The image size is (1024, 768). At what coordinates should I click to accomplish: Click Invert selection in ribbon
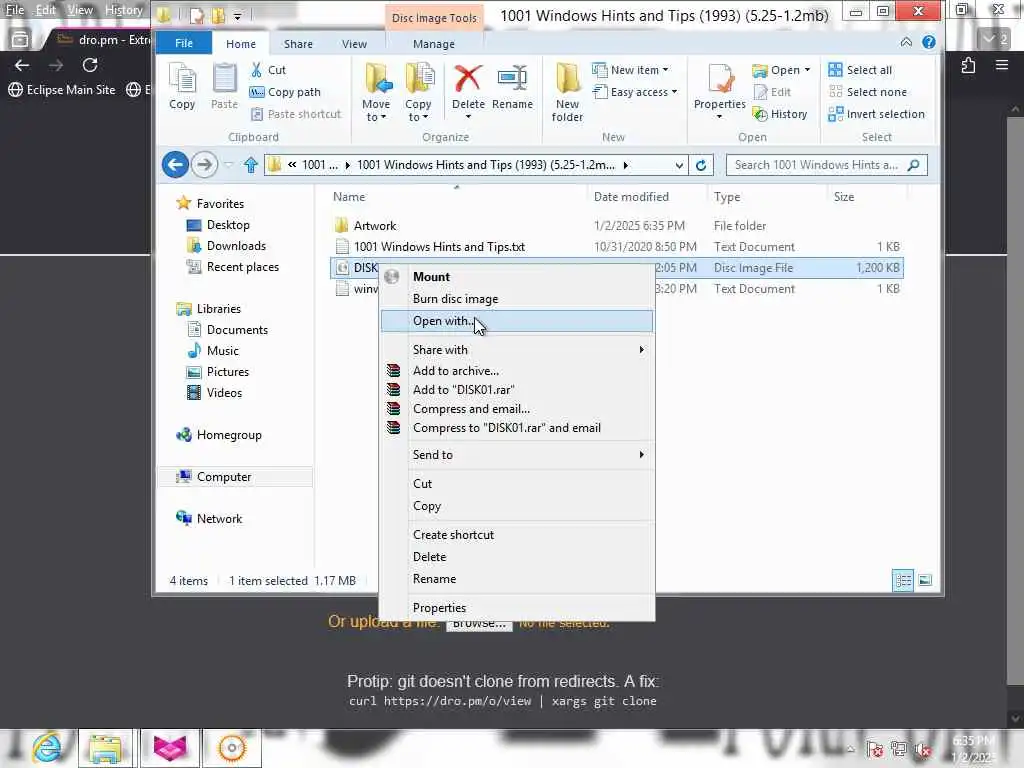[876, 114]
